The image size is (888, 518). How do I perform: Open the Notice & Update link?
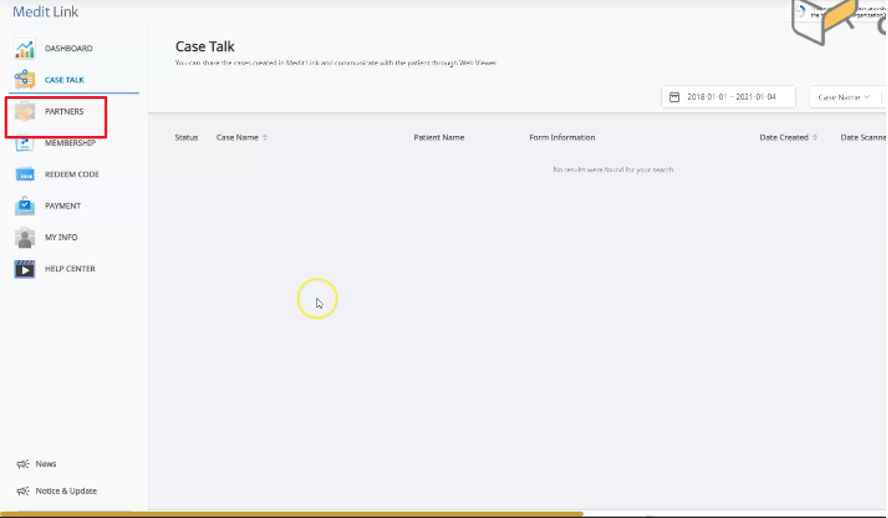point(66,491)
